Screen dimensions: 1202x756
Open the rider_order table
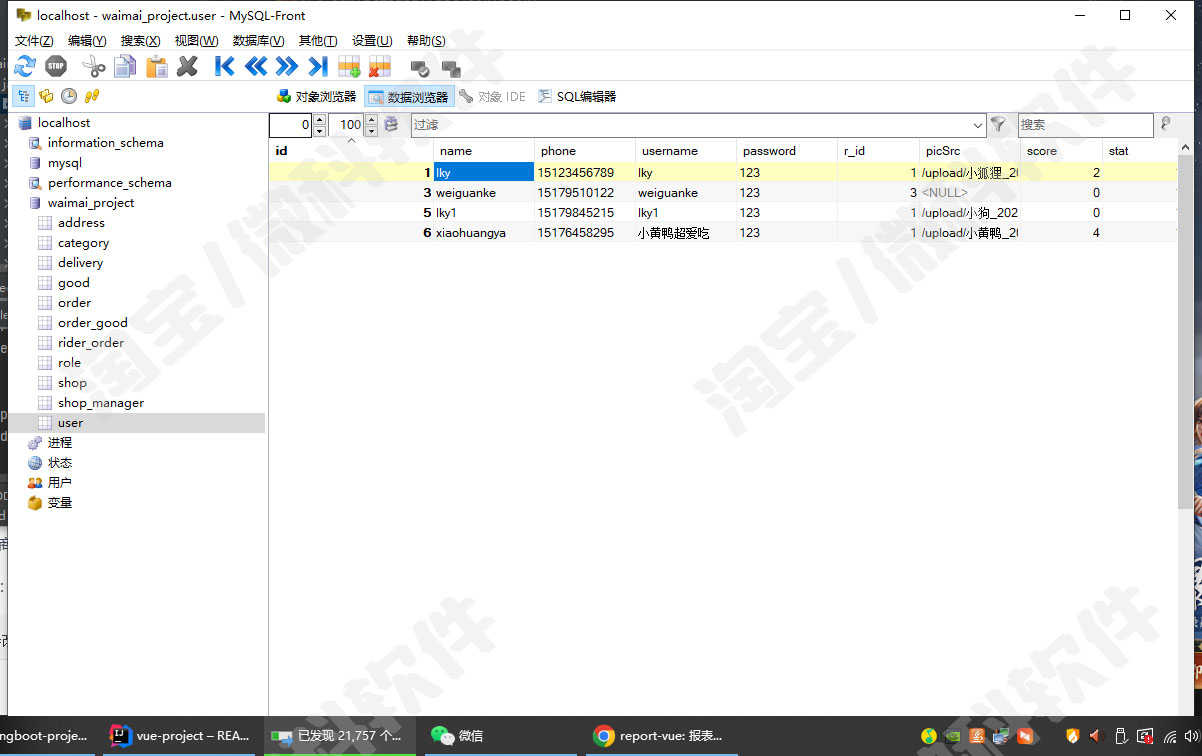coord(91,342)
